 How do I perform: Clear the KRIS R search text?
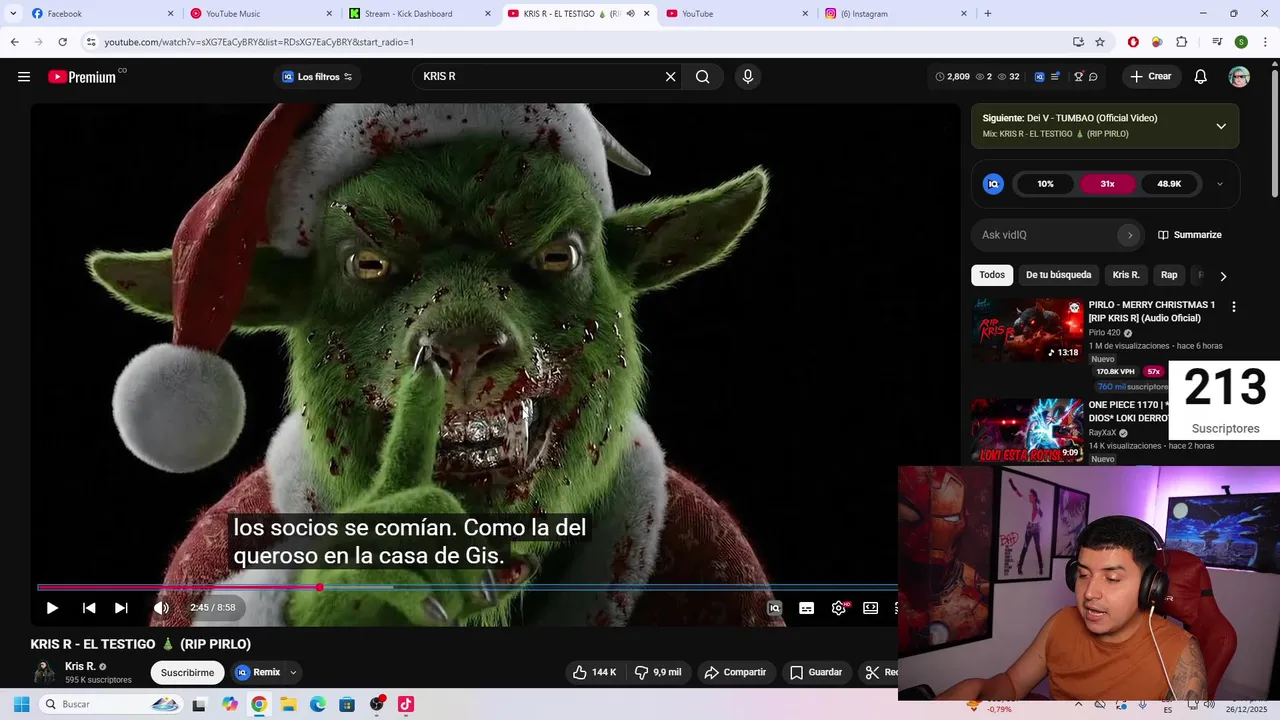coord(671,77)
